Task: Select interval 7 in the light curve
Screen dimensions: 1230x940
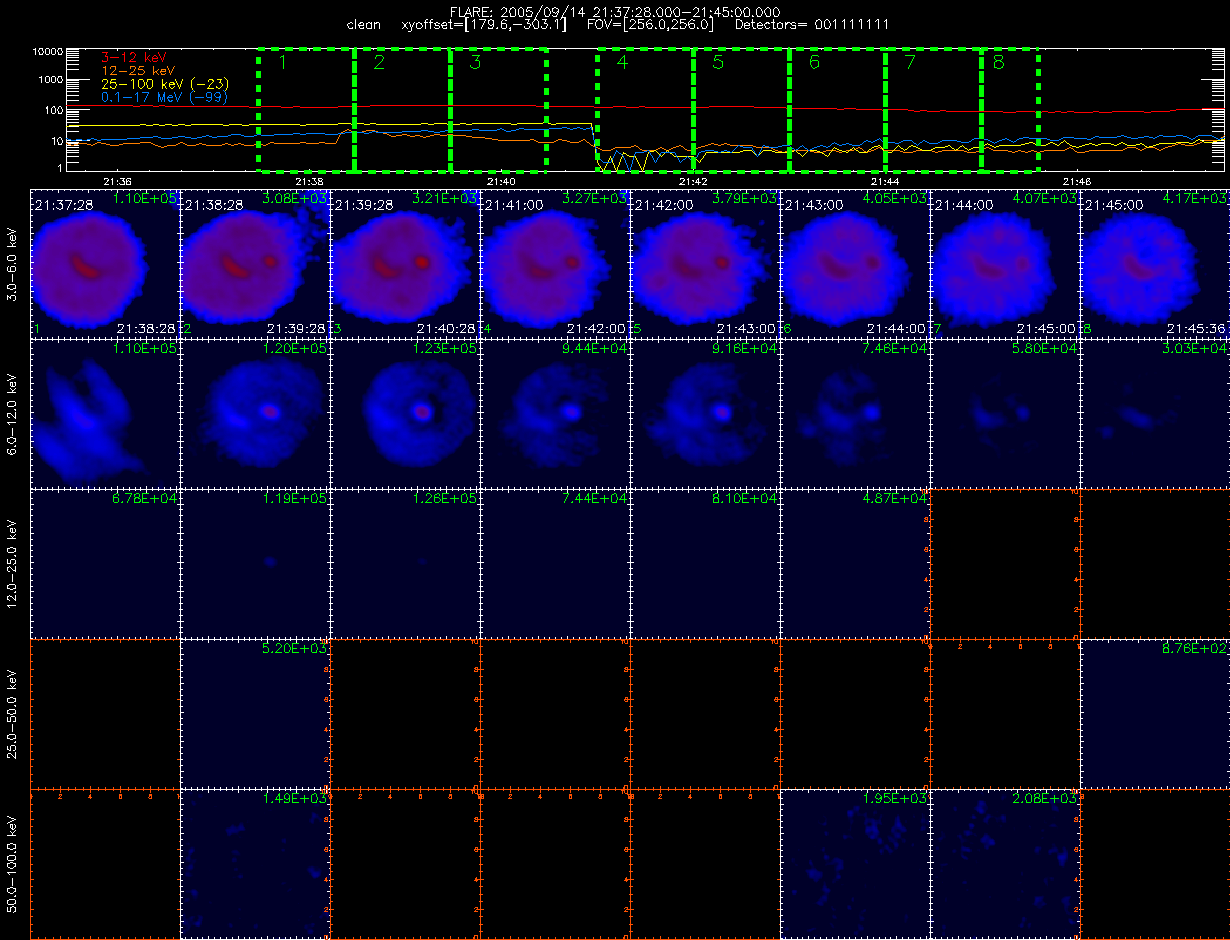Action: coord(933,109)
